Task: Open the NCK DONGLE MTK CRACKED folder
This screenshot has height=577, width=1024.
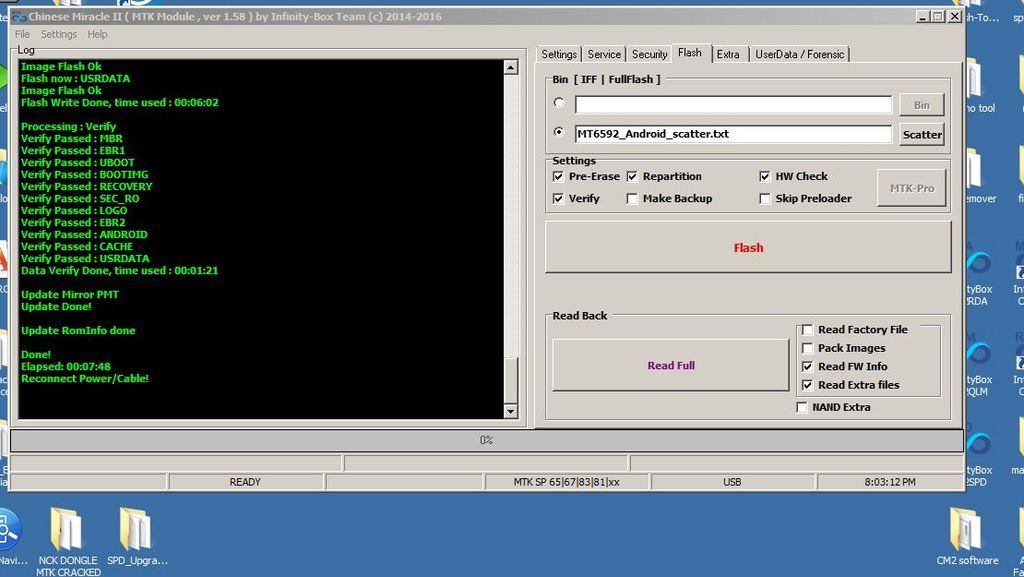Action: (x=67, y=529)
